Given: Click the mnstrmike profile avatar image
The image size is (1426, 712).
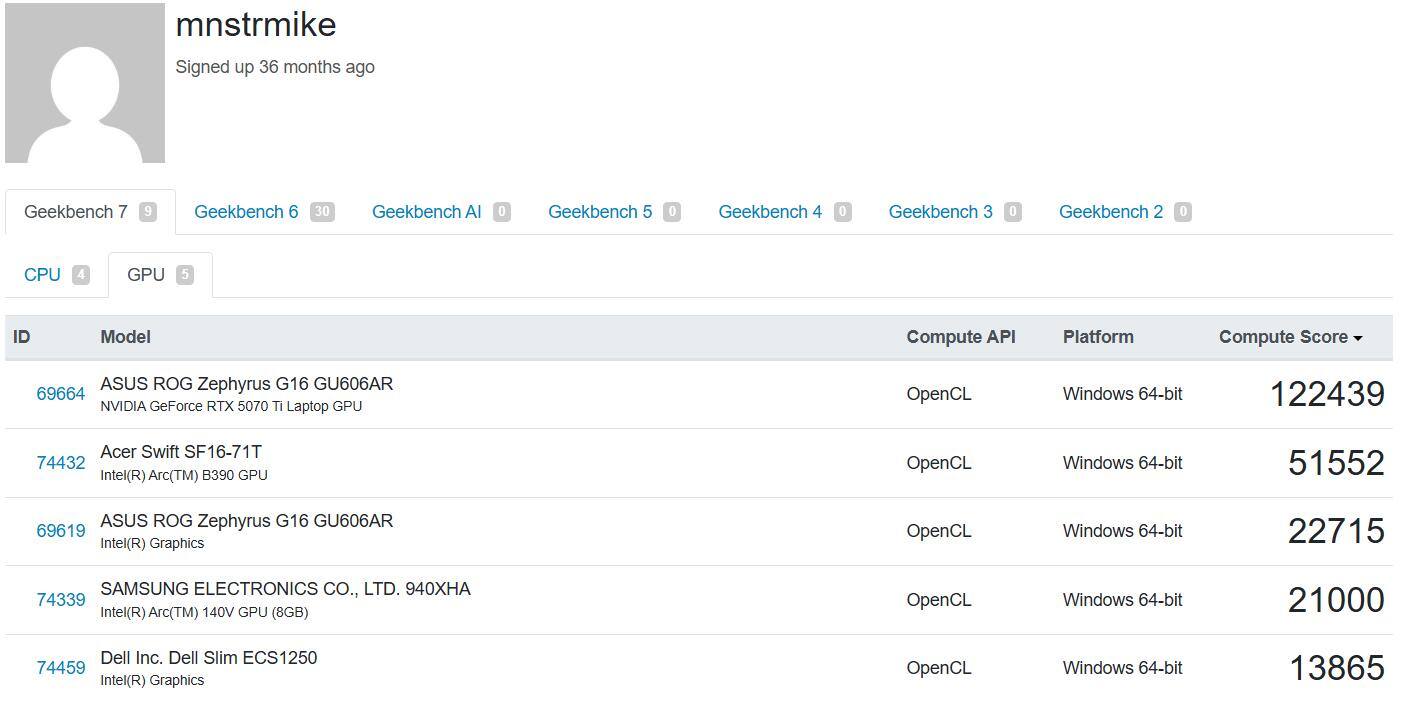Looking at the screenshot, I should click(85, 83).
